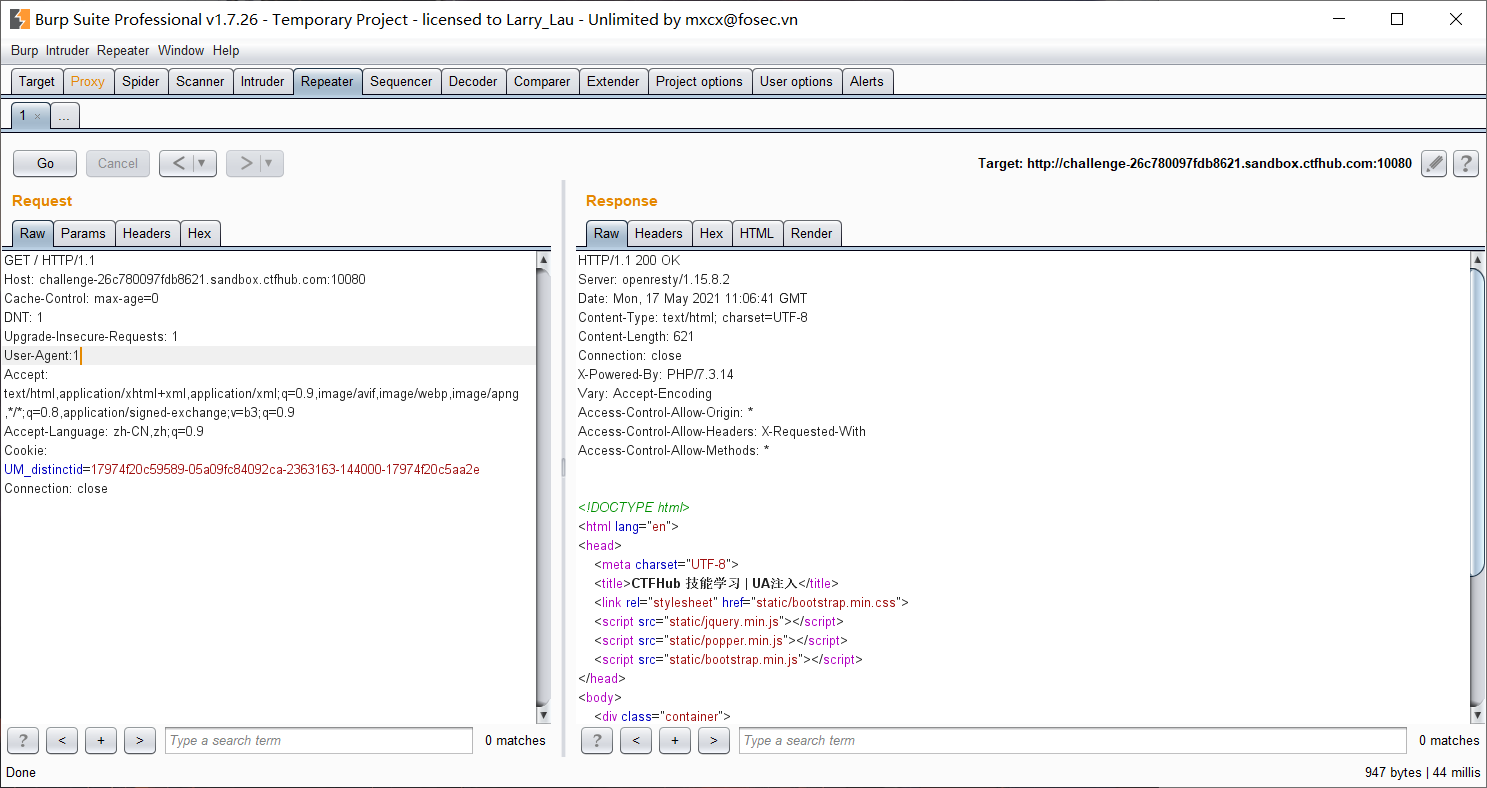Viewport: 1487px width, 788px height.
Task: Open the User options tab
Action: click(796, 82)
